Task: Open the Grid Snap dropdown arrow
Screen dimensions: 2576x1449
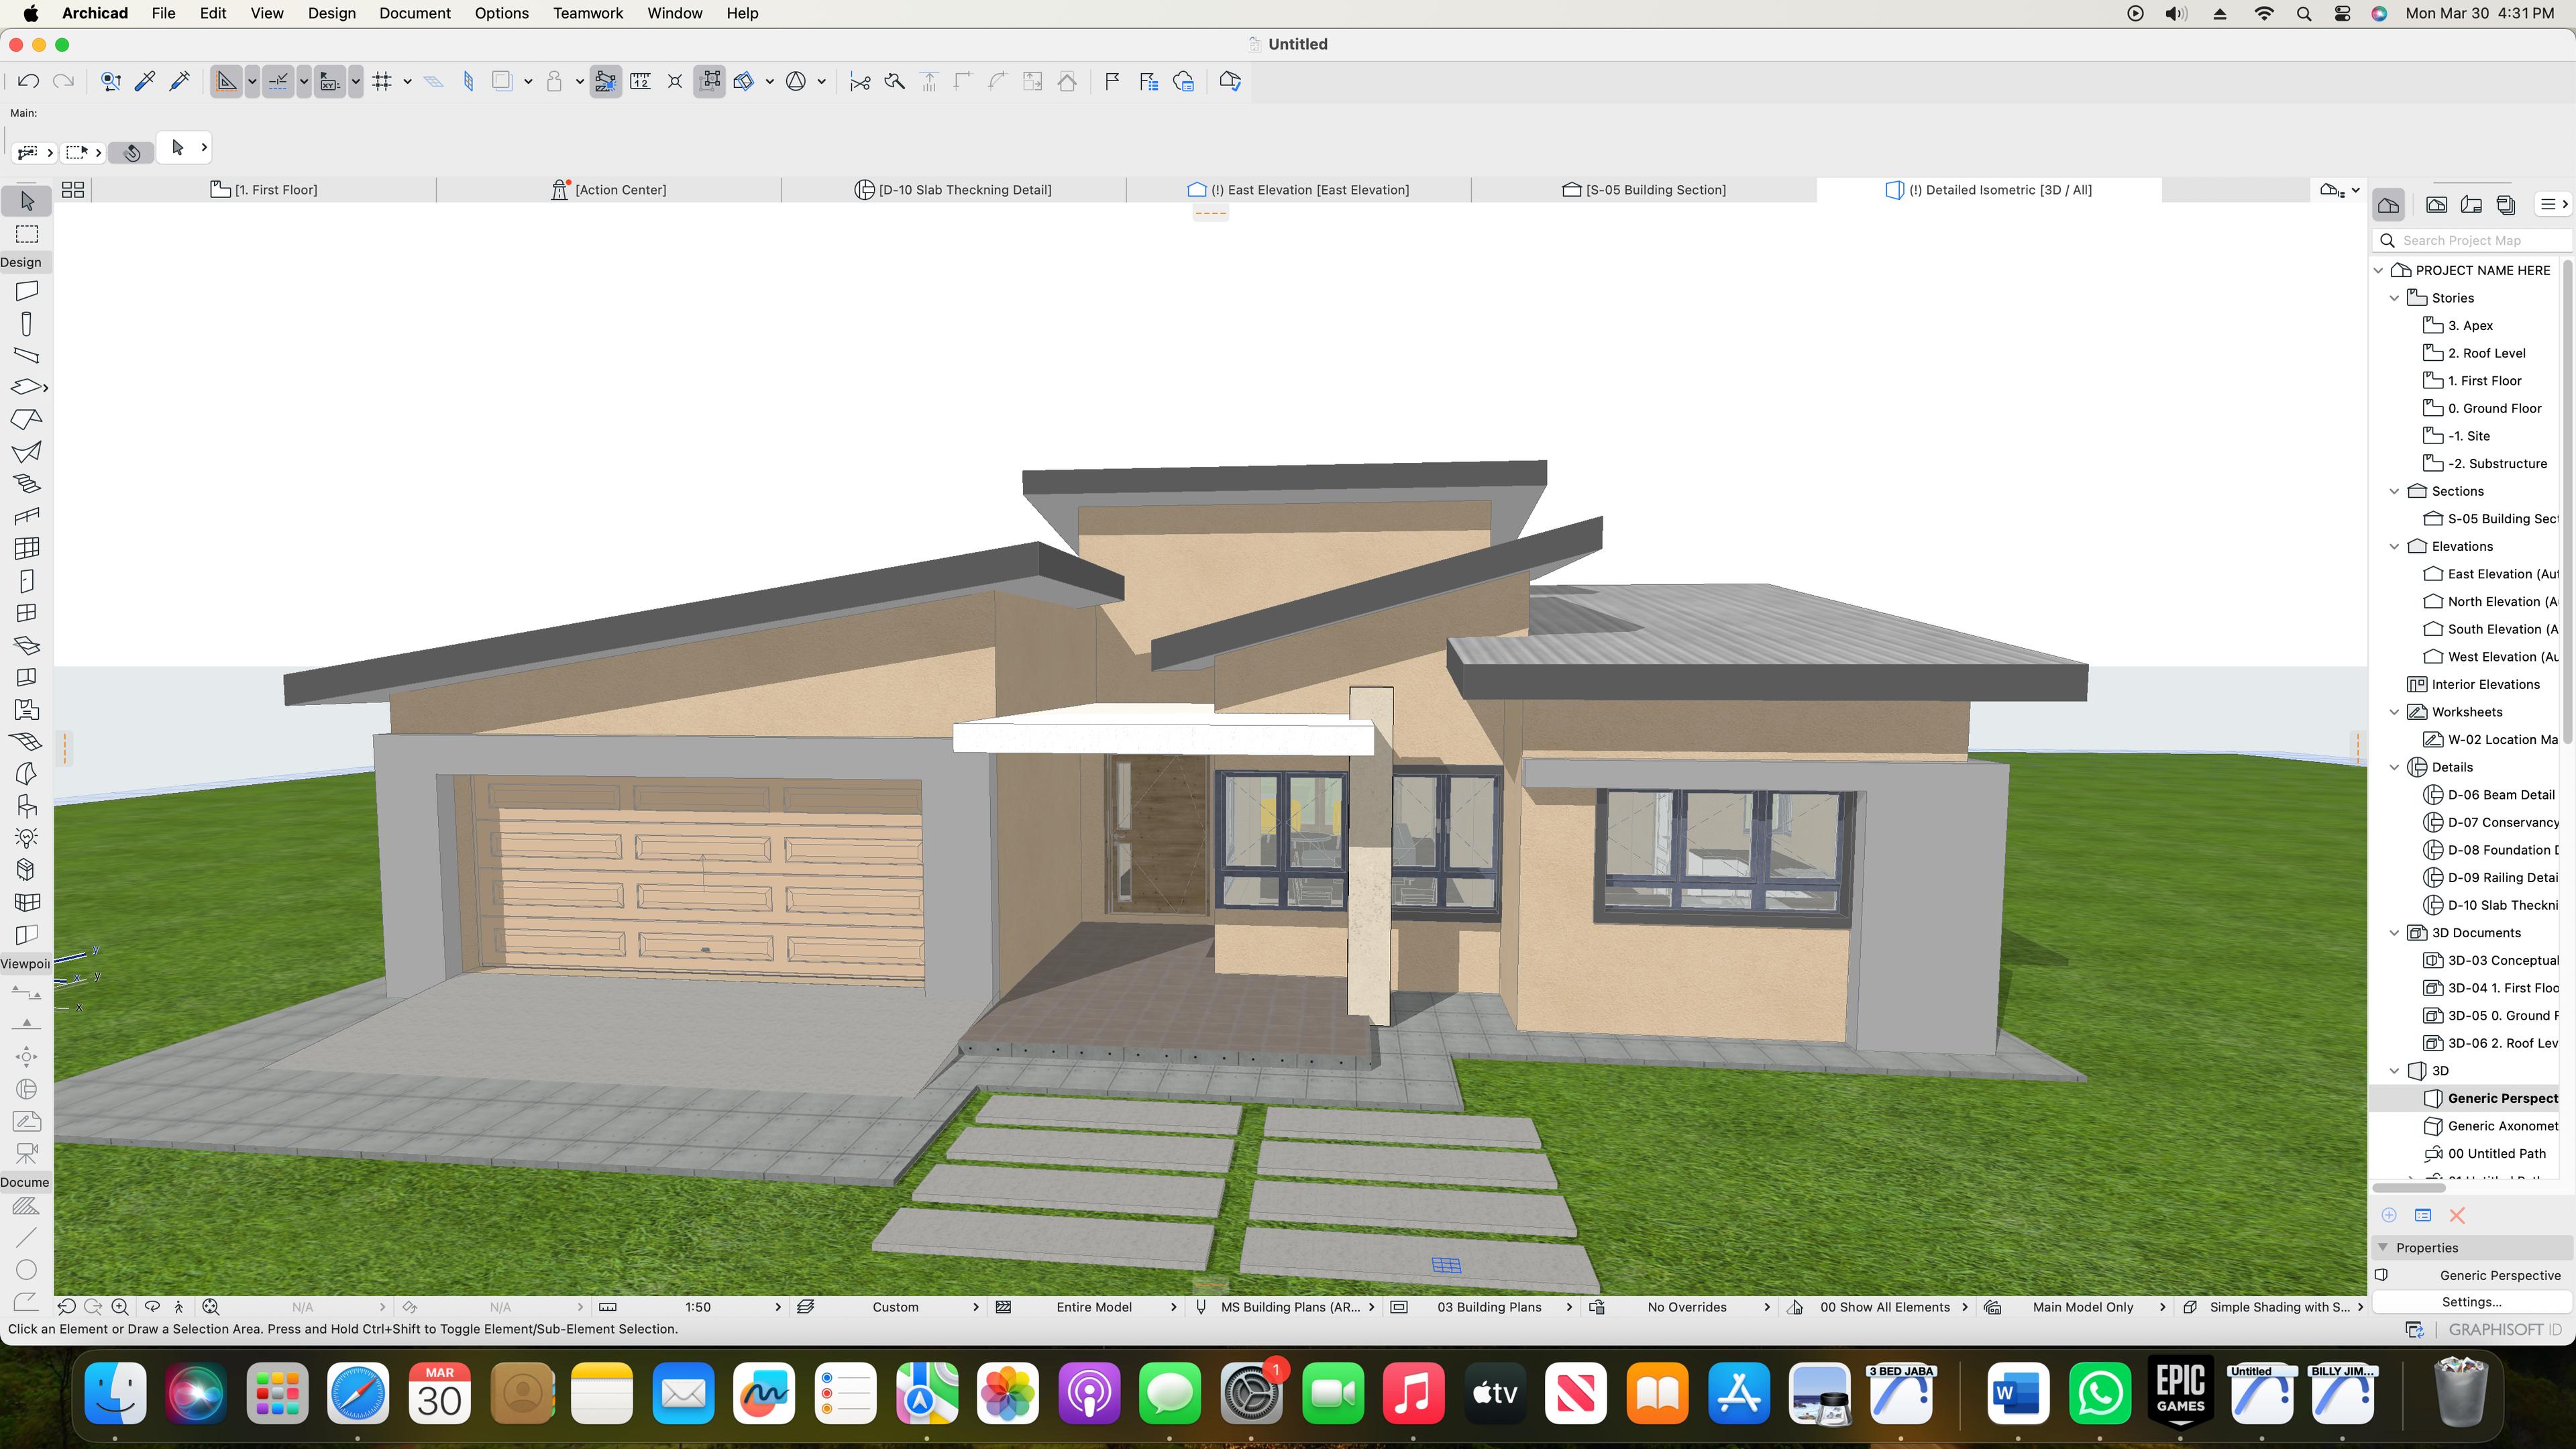Action: 407,81
